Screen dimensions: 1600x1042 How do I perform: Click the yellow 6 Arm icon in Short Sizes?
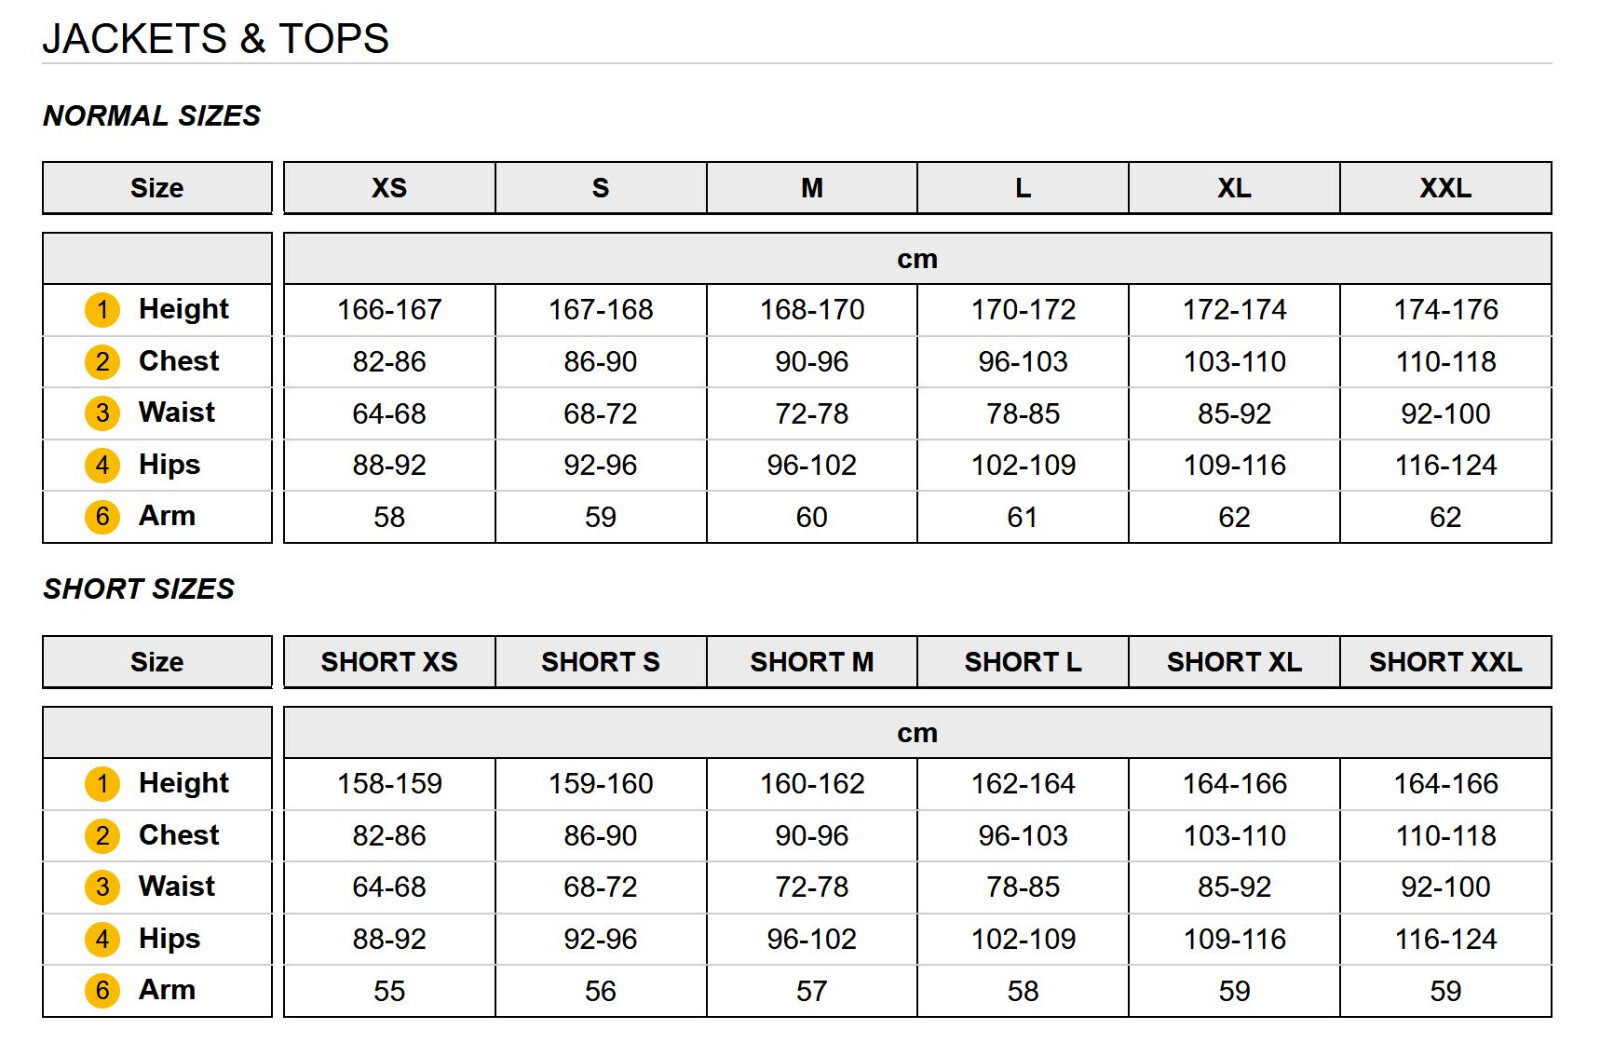[102, 991]
